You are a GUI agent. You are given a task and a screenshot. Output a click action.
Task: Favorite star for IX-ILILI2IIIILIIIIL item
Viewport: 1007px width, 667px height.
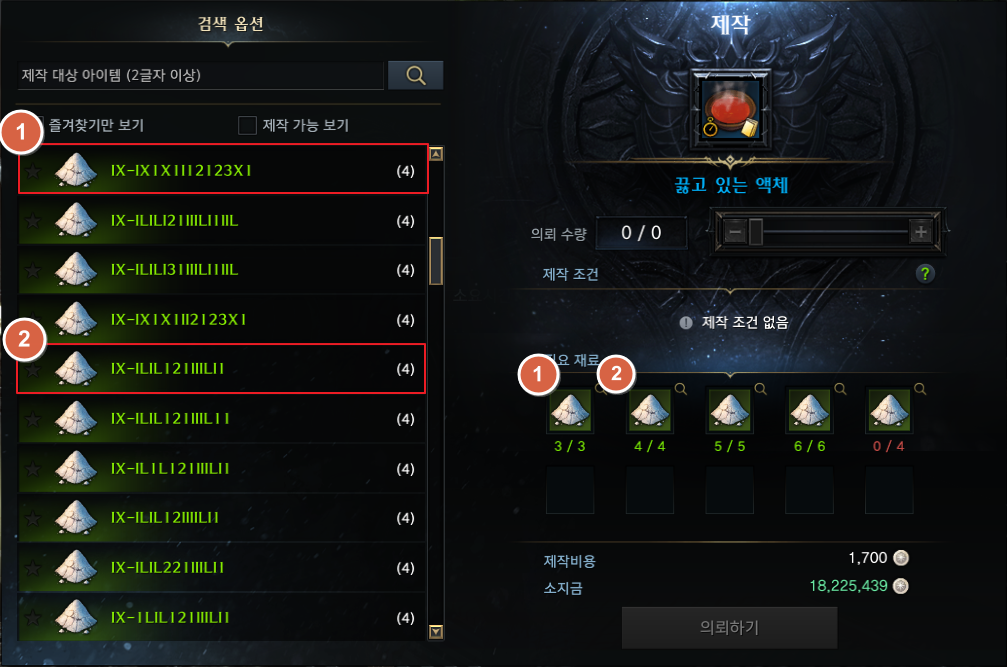click(x=33, y=221)
